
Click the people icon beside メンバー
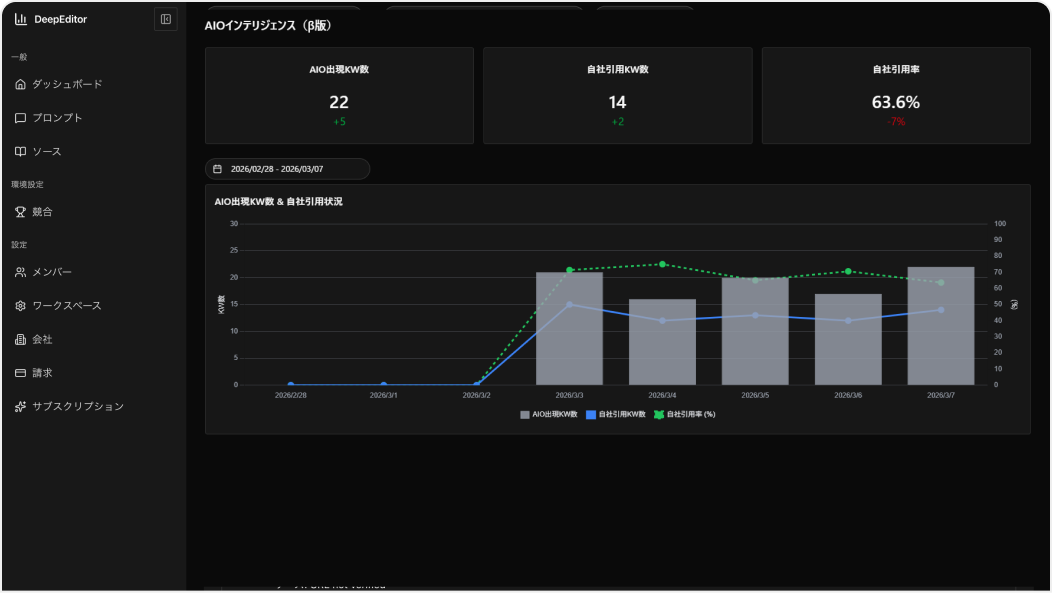pos(21,272)
